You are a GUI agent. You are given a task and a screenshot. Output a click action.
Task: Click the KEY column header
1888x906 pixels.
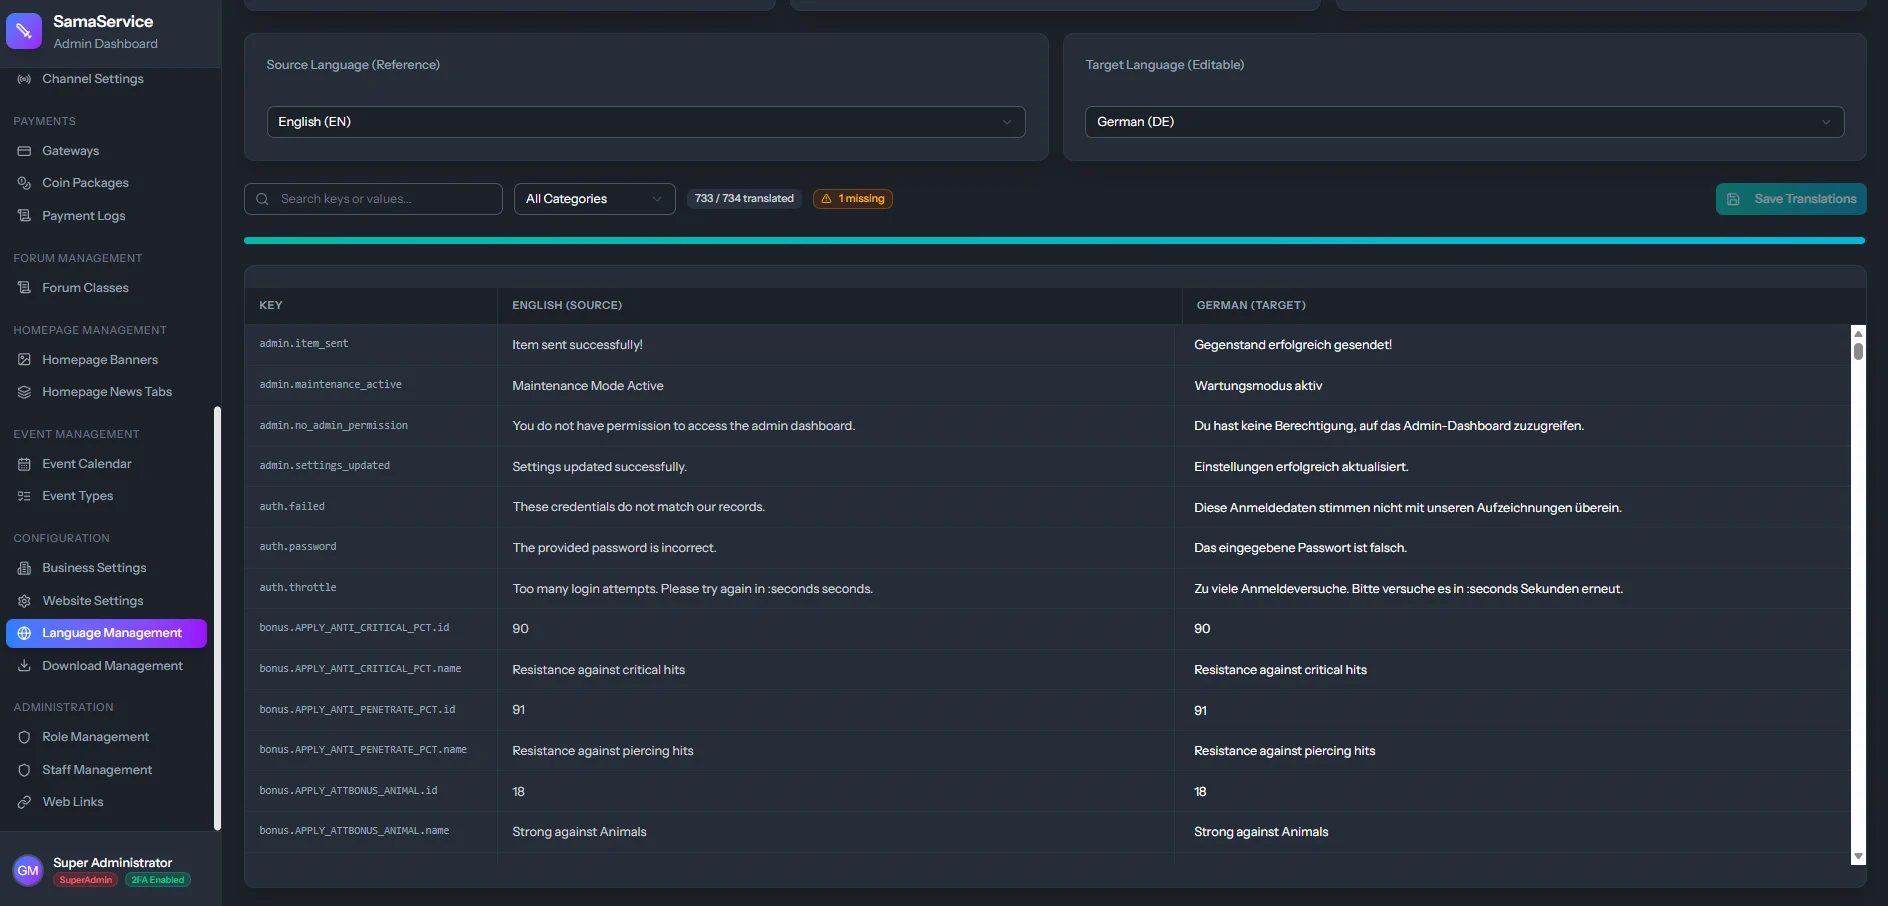[271, 305]
